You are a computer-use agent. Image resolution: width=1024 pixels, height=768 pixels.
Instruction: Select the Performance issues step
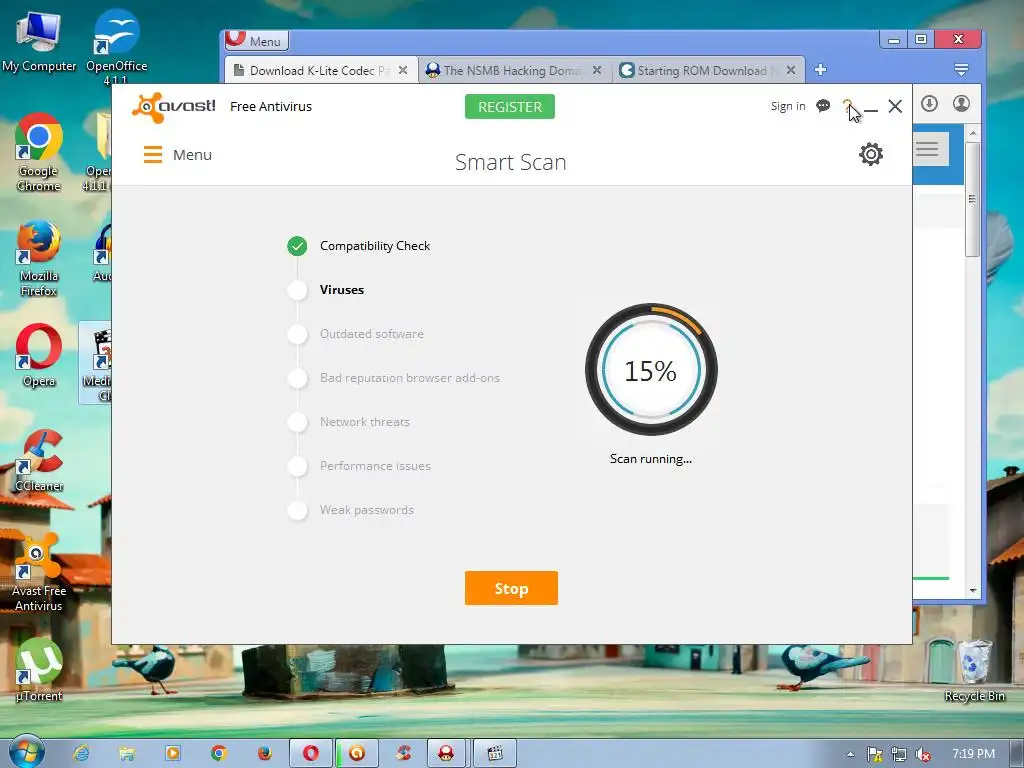pos(375,466)
